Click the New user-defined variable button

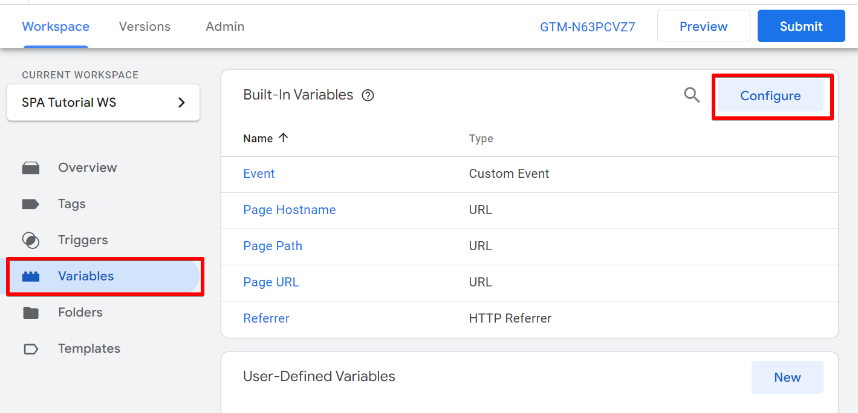click(787, 377)
